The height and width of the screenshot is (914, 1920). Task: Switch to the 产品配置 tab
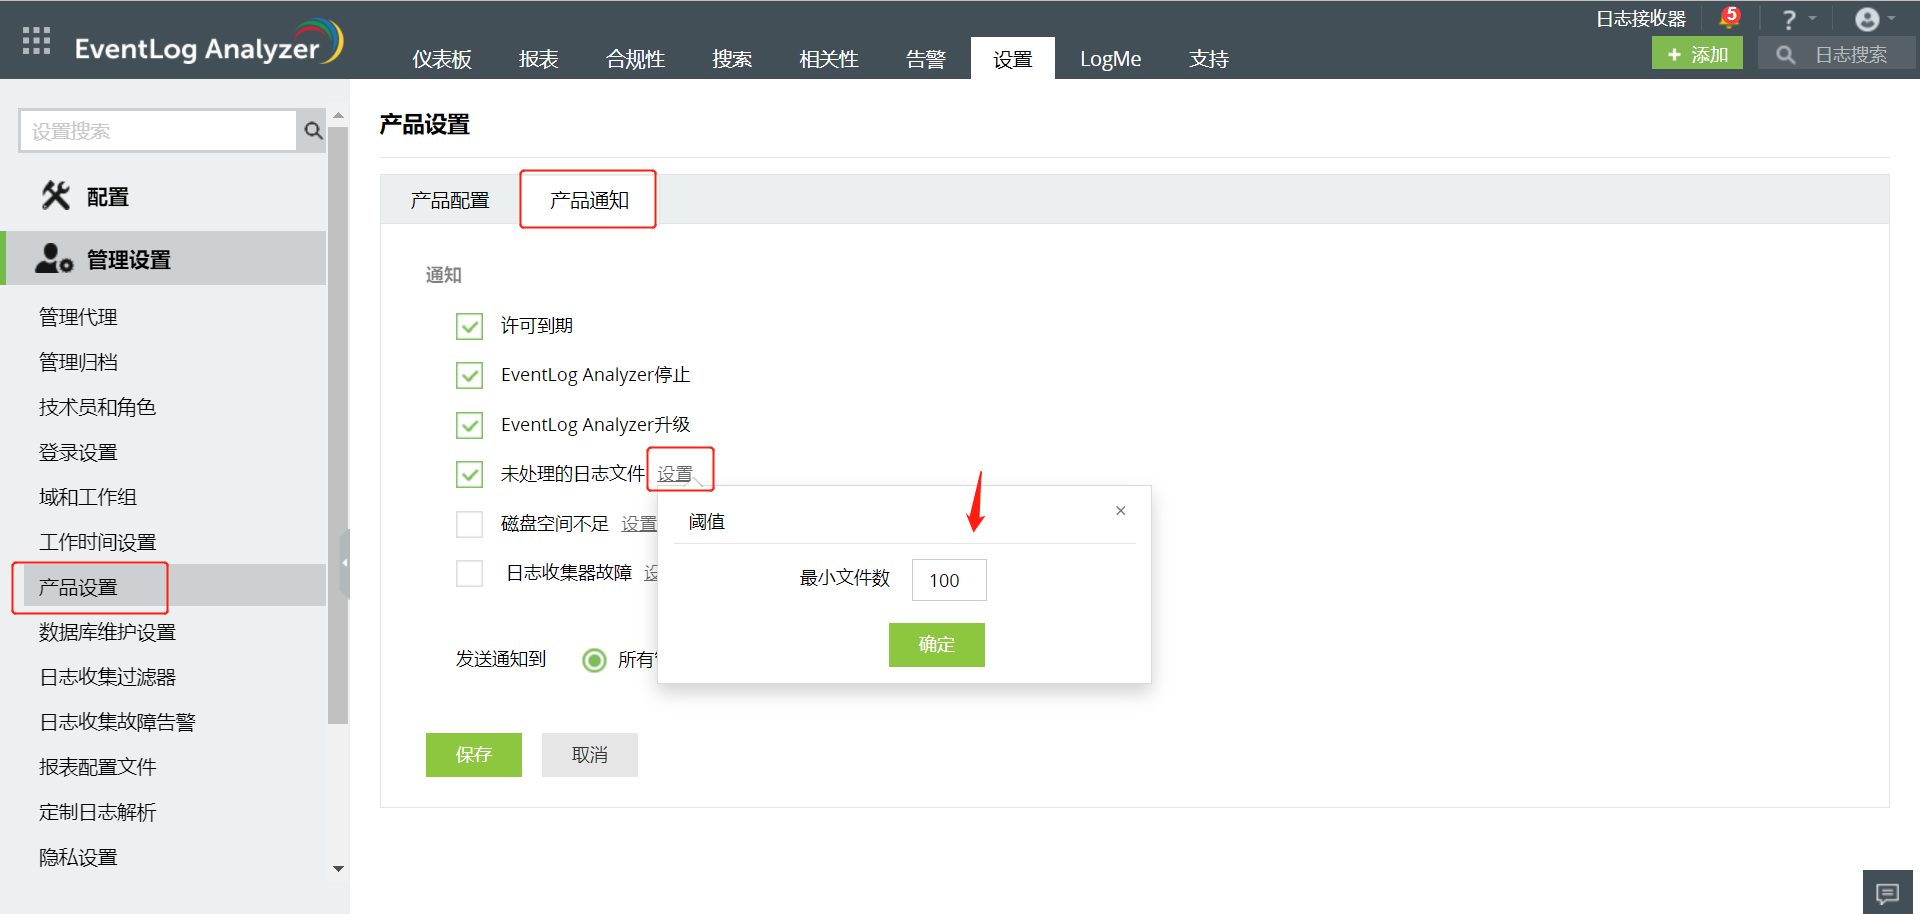450,200
